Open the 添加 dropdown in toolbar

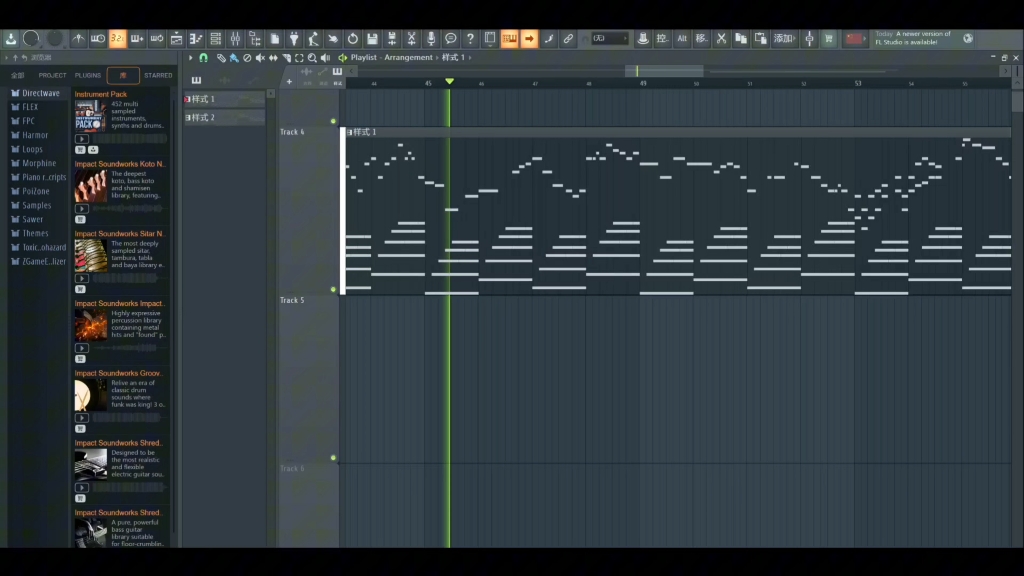783,39
